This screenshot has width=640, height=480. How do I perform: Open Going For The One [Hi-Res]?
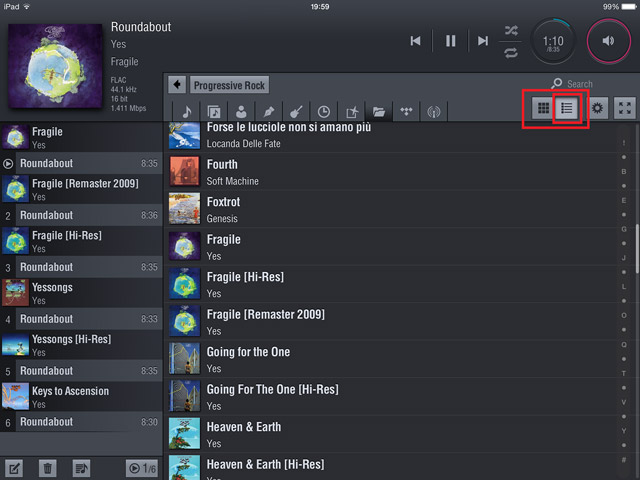(392, 397)
